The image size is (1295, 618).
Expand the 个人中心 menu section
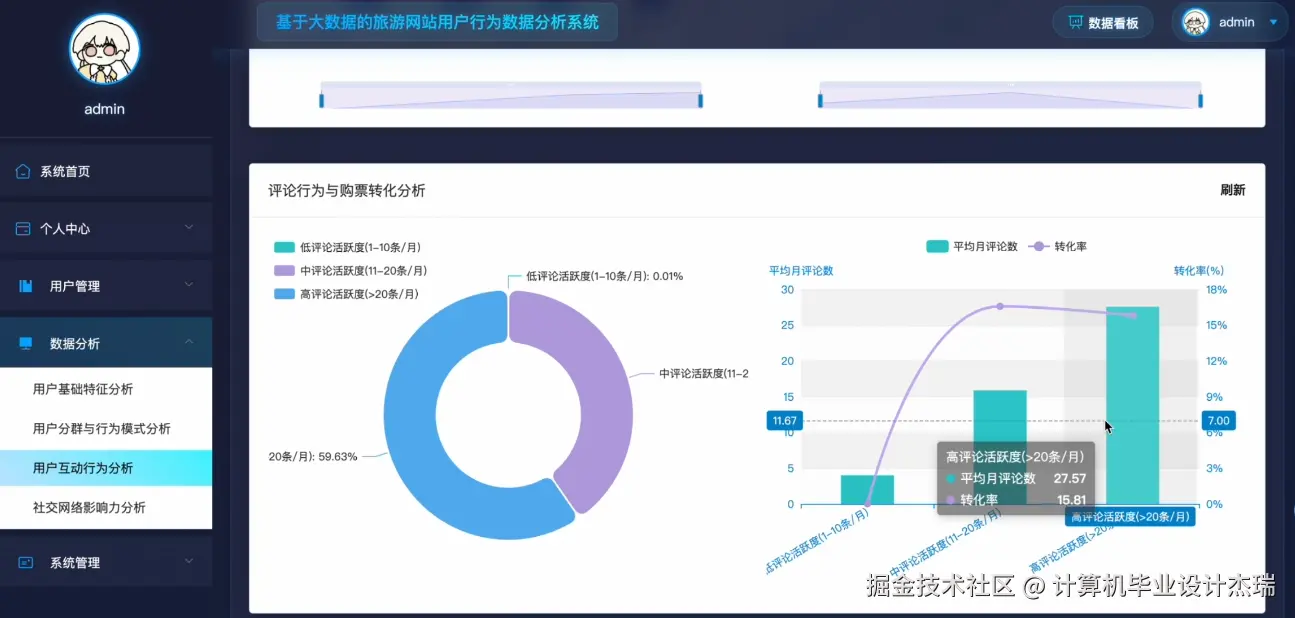coord(105,227)
